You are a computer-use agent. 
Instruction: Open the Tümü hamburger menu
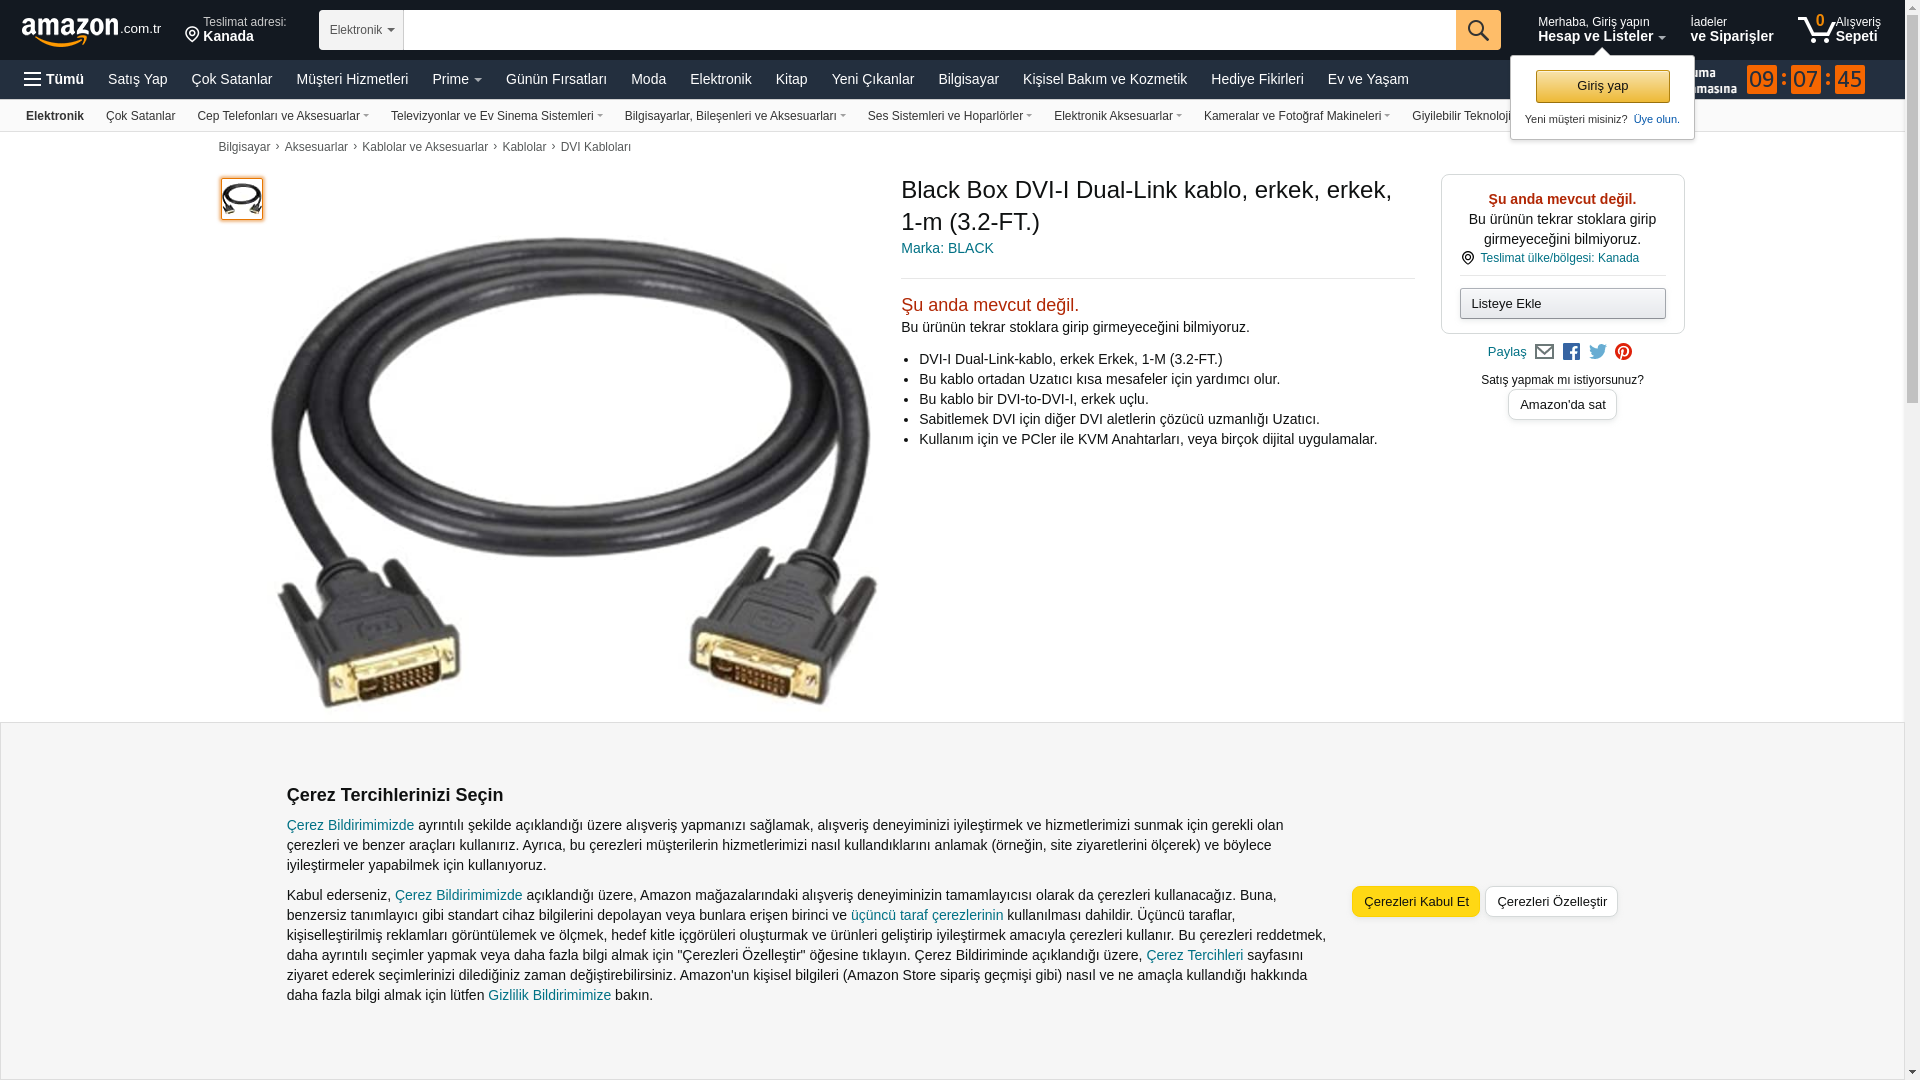coord(54,79)
